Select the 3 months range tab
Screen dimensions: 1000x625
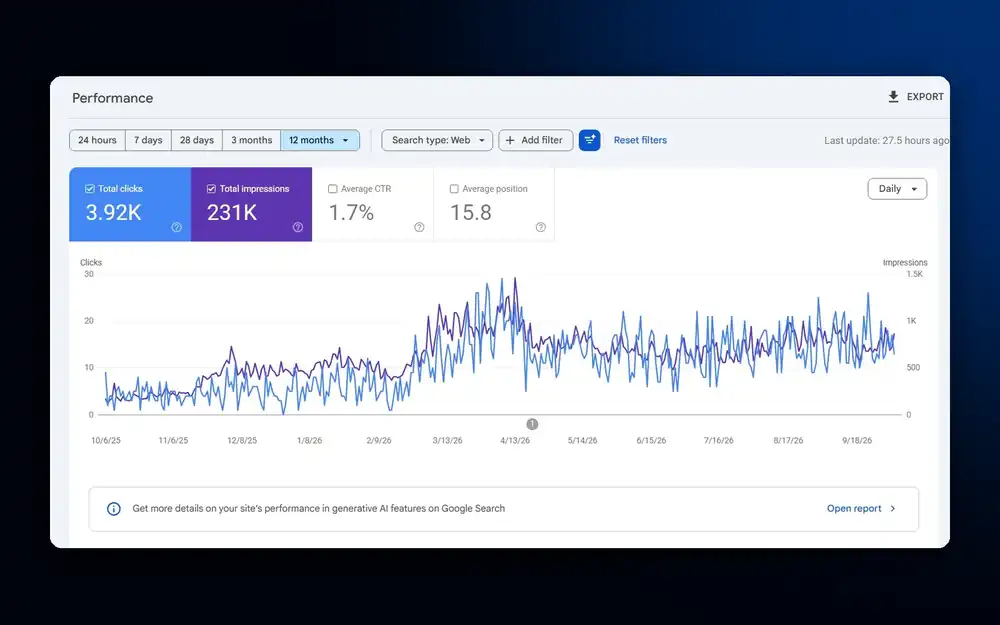tap(251, 140)
